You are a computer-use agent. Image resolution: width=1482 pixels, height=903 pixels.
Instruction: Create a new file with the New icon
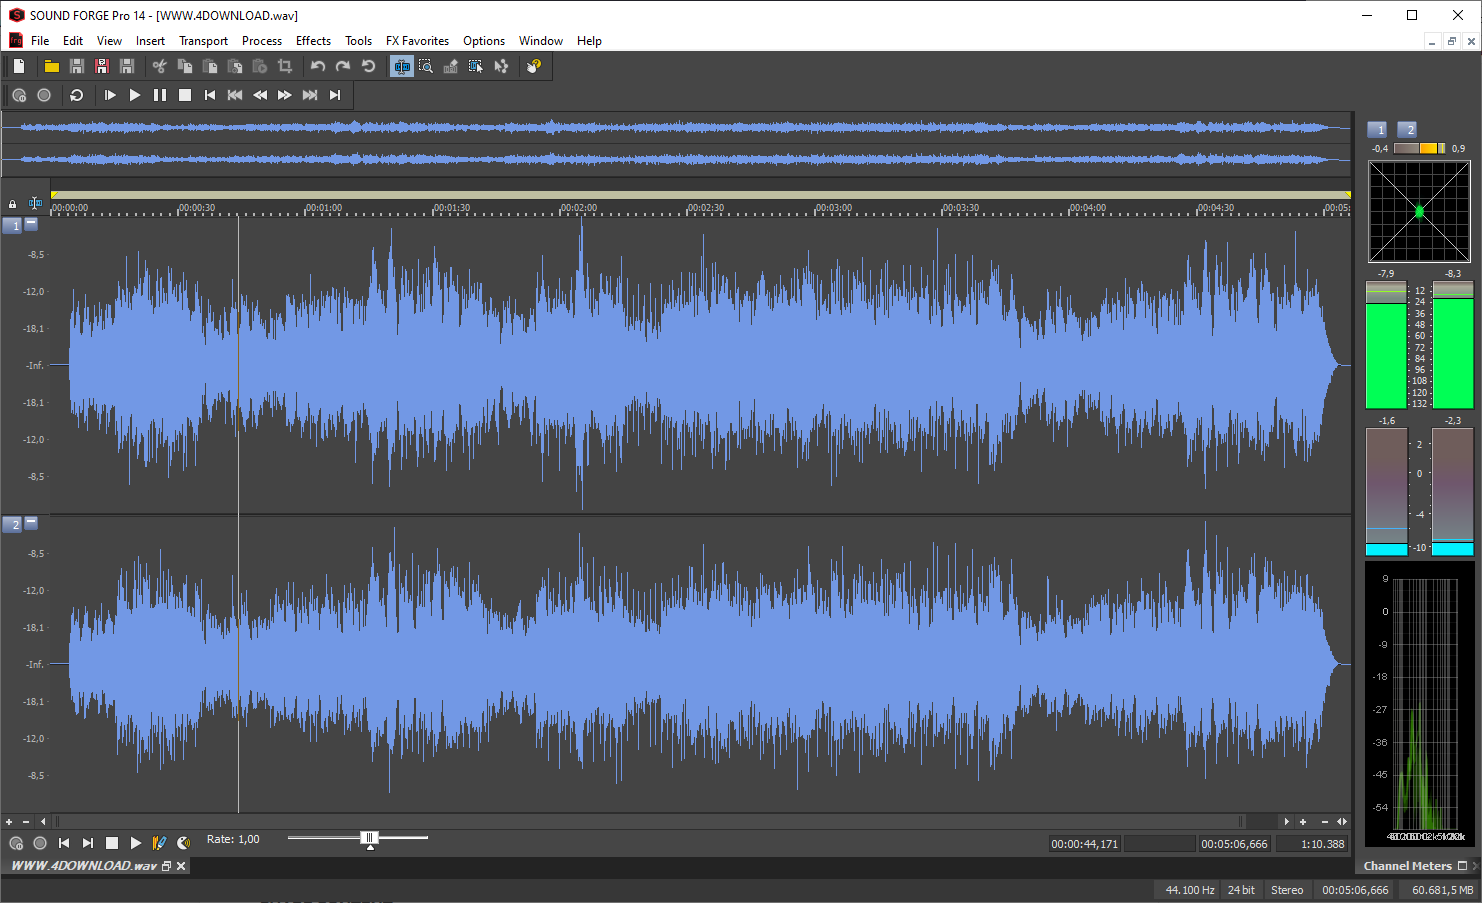(19, 66)
